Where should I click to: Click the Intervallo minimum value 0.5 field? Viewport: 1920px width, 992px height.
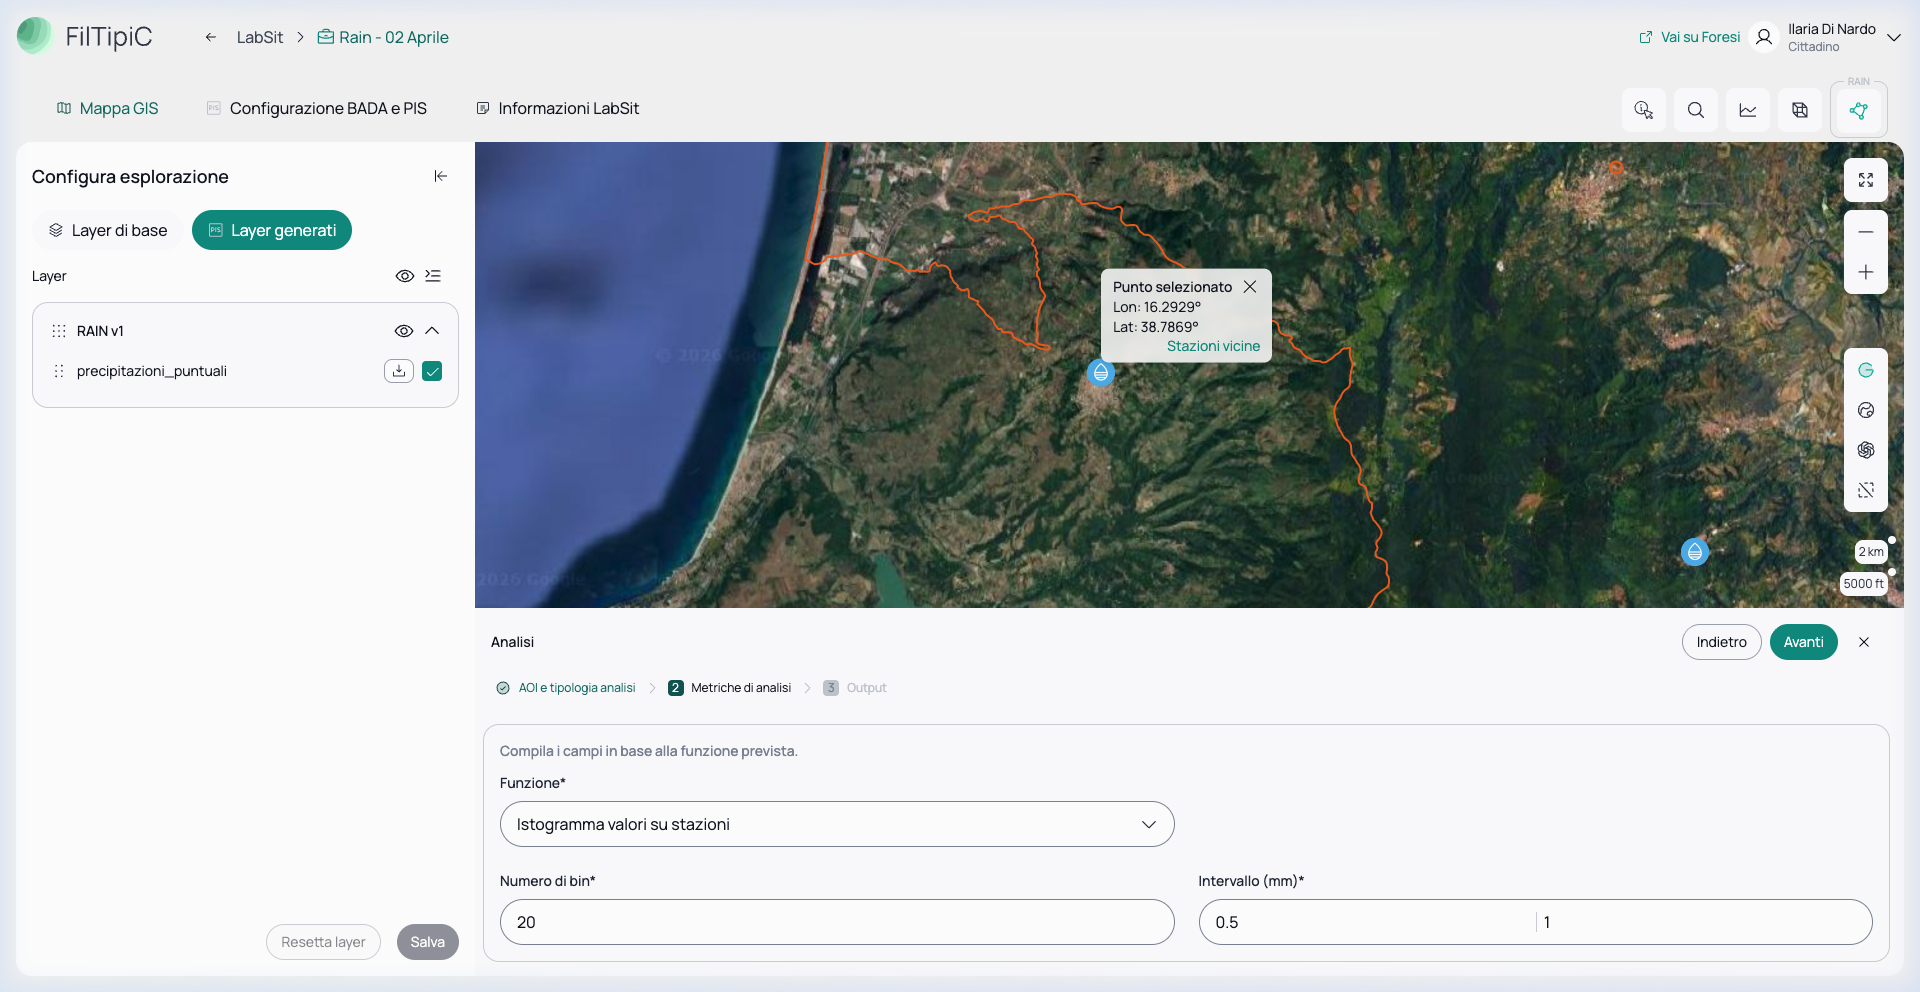pos(1368,922)
